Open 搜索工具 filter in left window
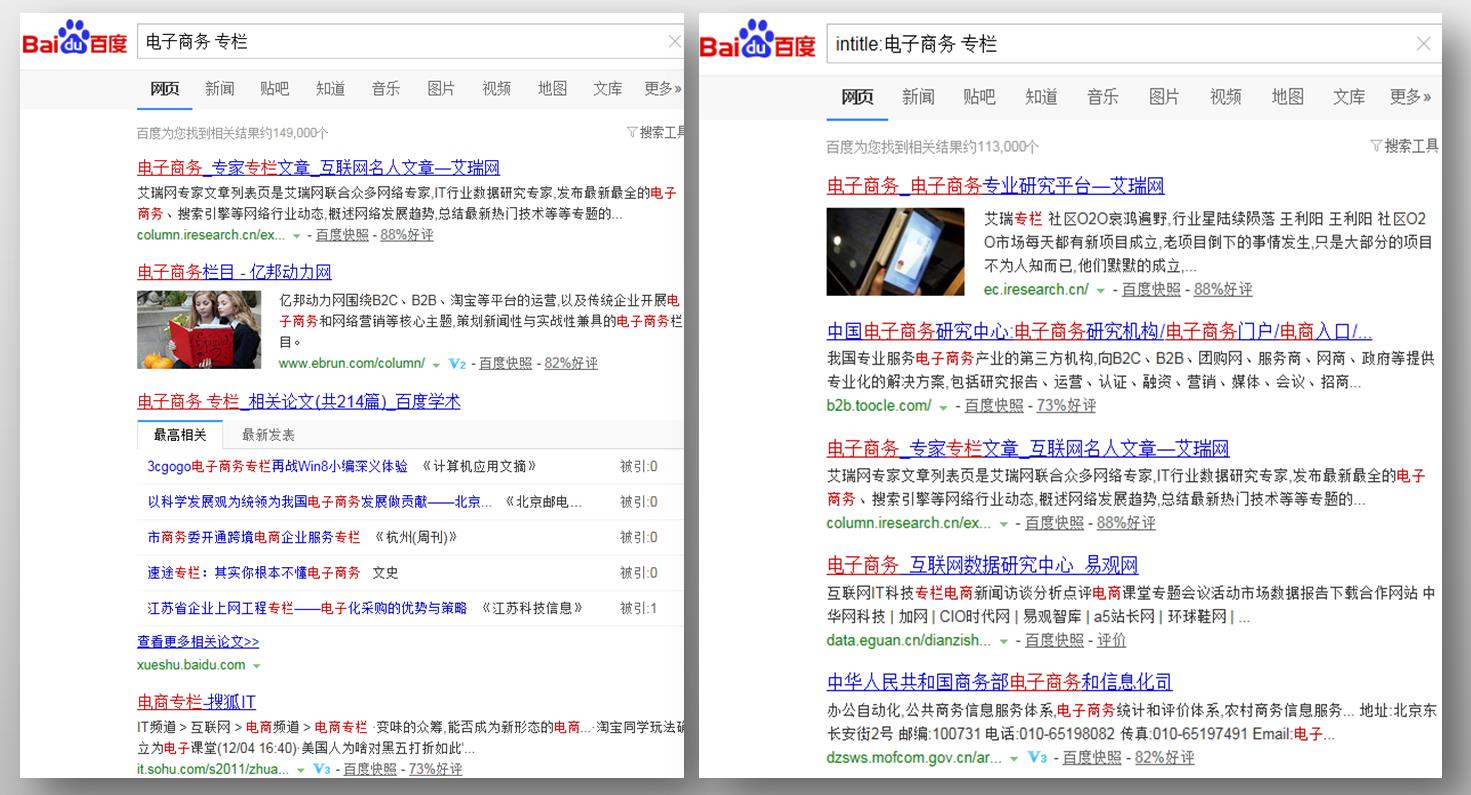1471x795 pixels. click(655, 132)
